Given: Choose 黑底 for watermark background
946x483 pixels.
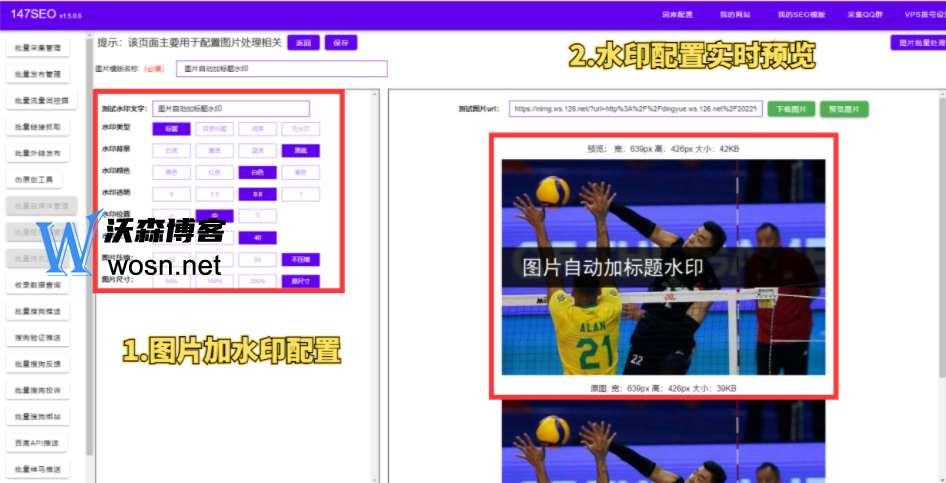Looking at the screenshot, I should coord(300,150).
